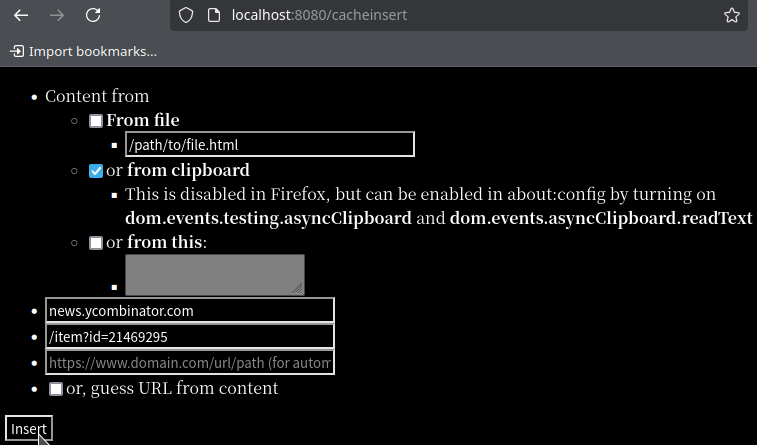Enable the From file checkbox
Screen dimensions: 757x445
(x=96, y=121)
